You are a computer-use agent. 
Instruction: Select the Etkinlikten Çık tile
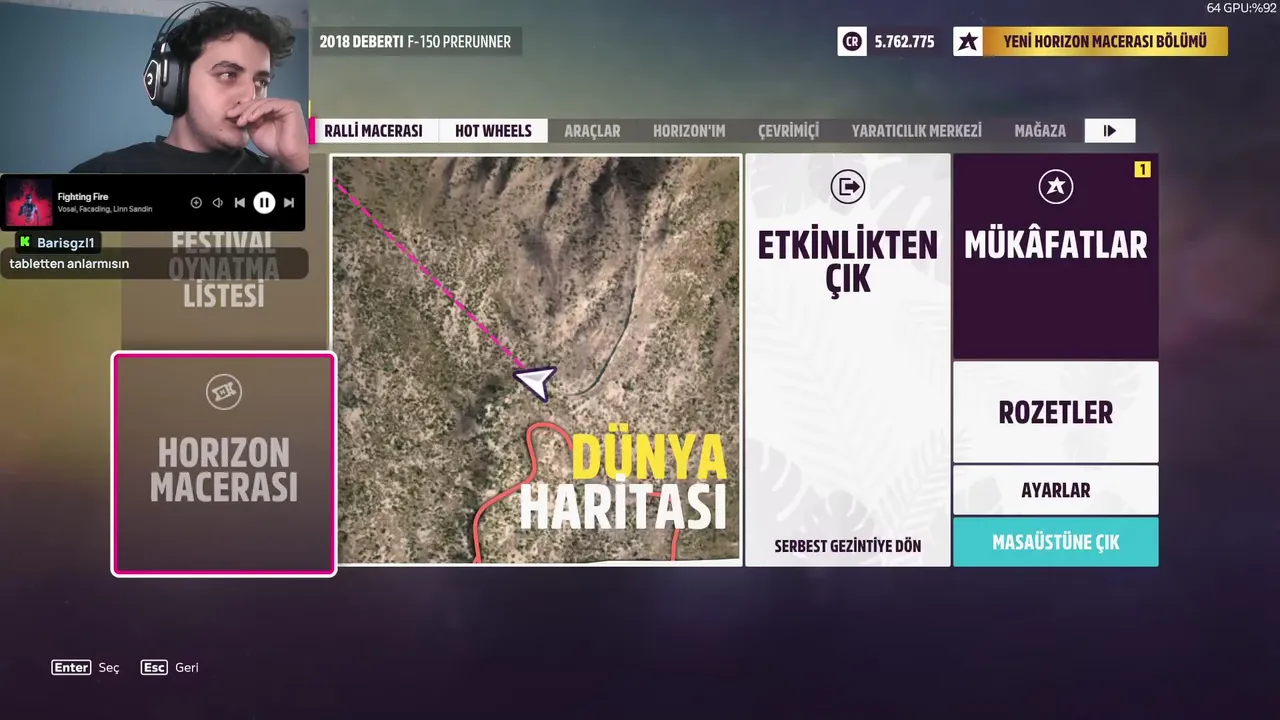847,360
